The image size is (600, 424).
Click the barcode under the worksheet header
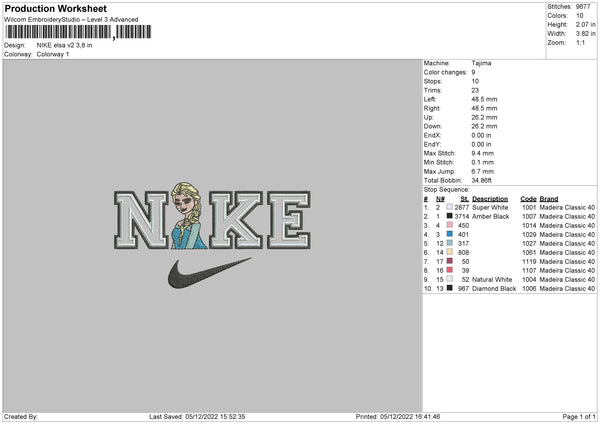tap(78, 32)
